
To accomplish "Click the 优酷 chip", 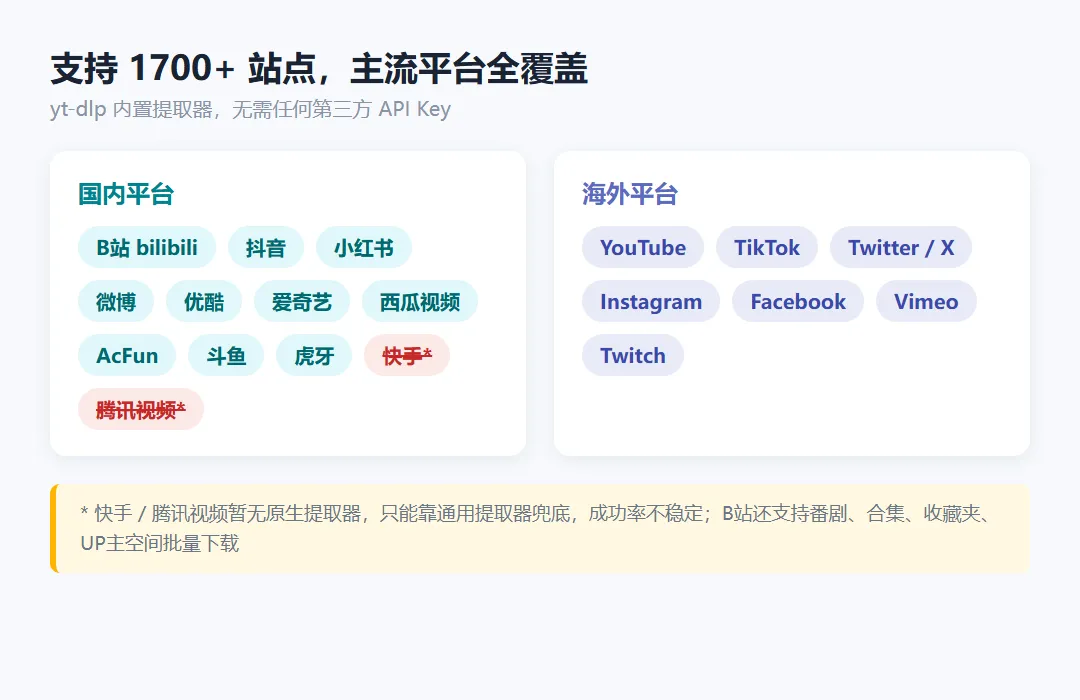I will click(x=204, y=301).
